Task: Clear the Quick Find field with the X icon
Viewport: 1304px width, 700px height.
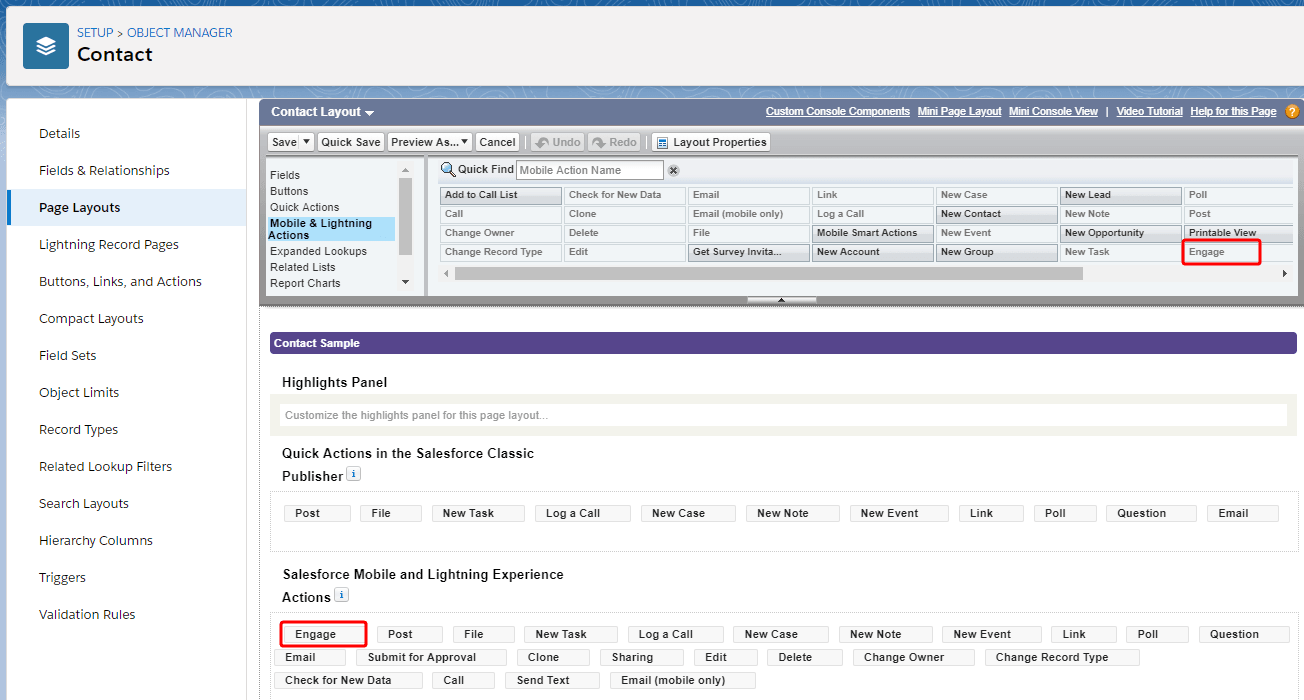Action: point(673,171)
